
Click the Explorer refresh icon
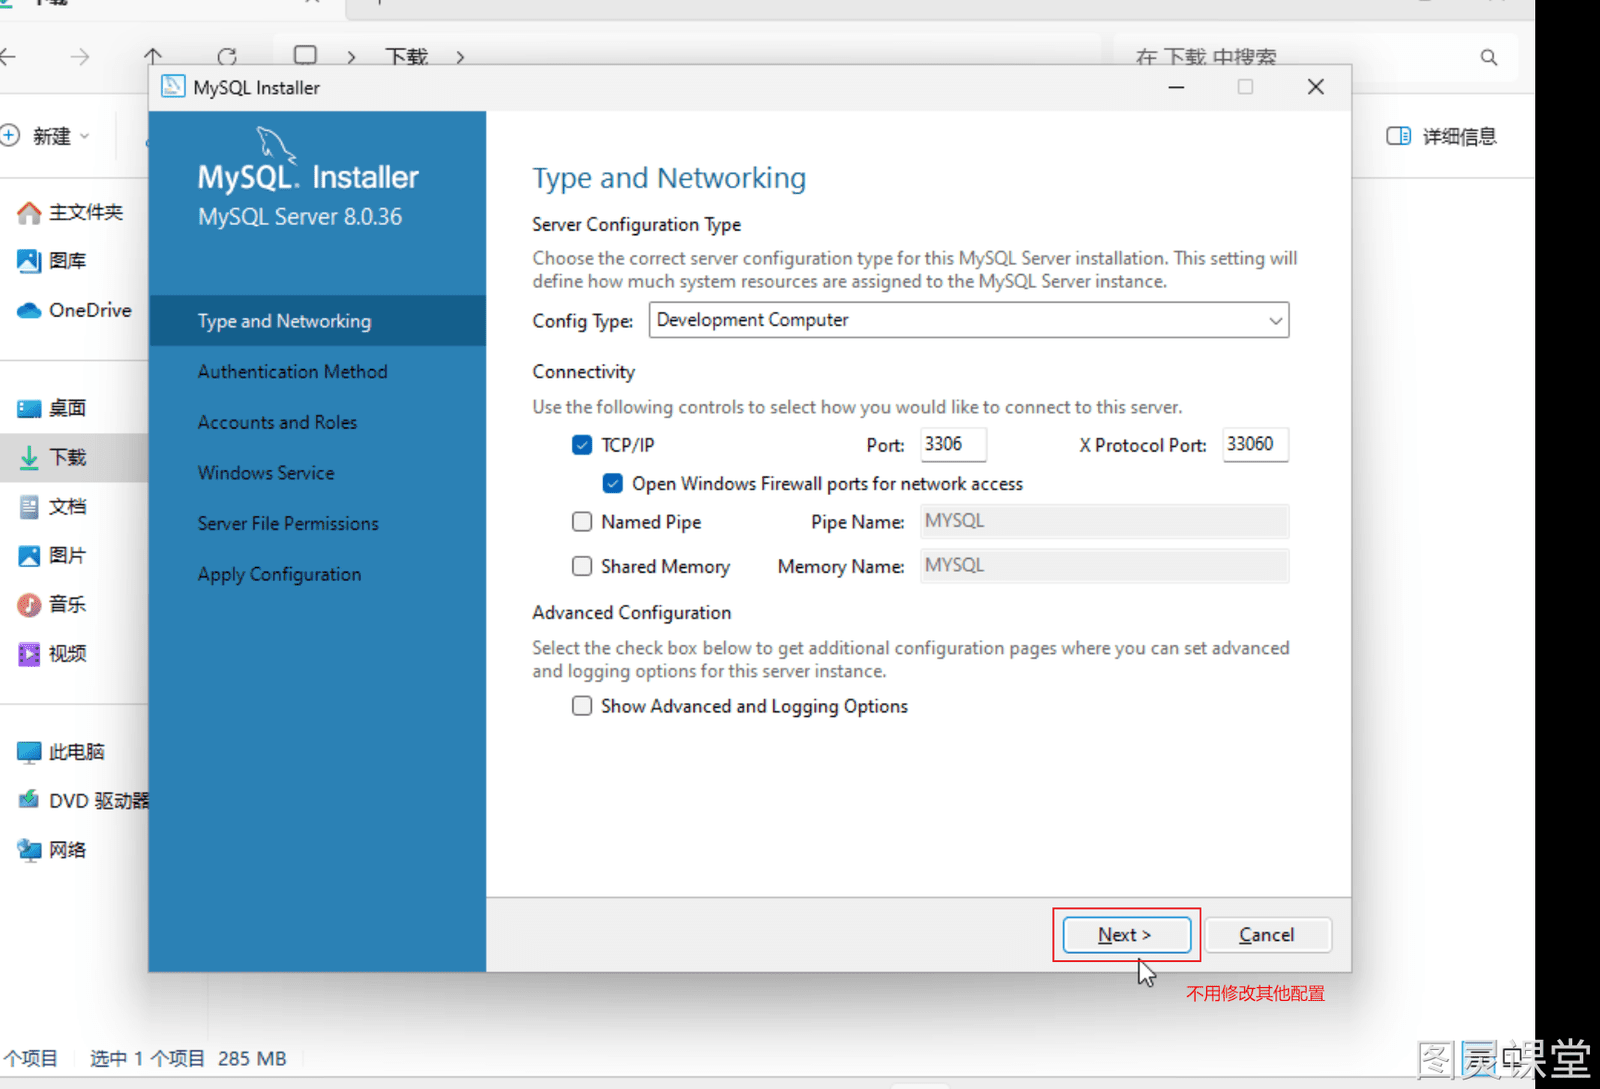tap(227, 57)
